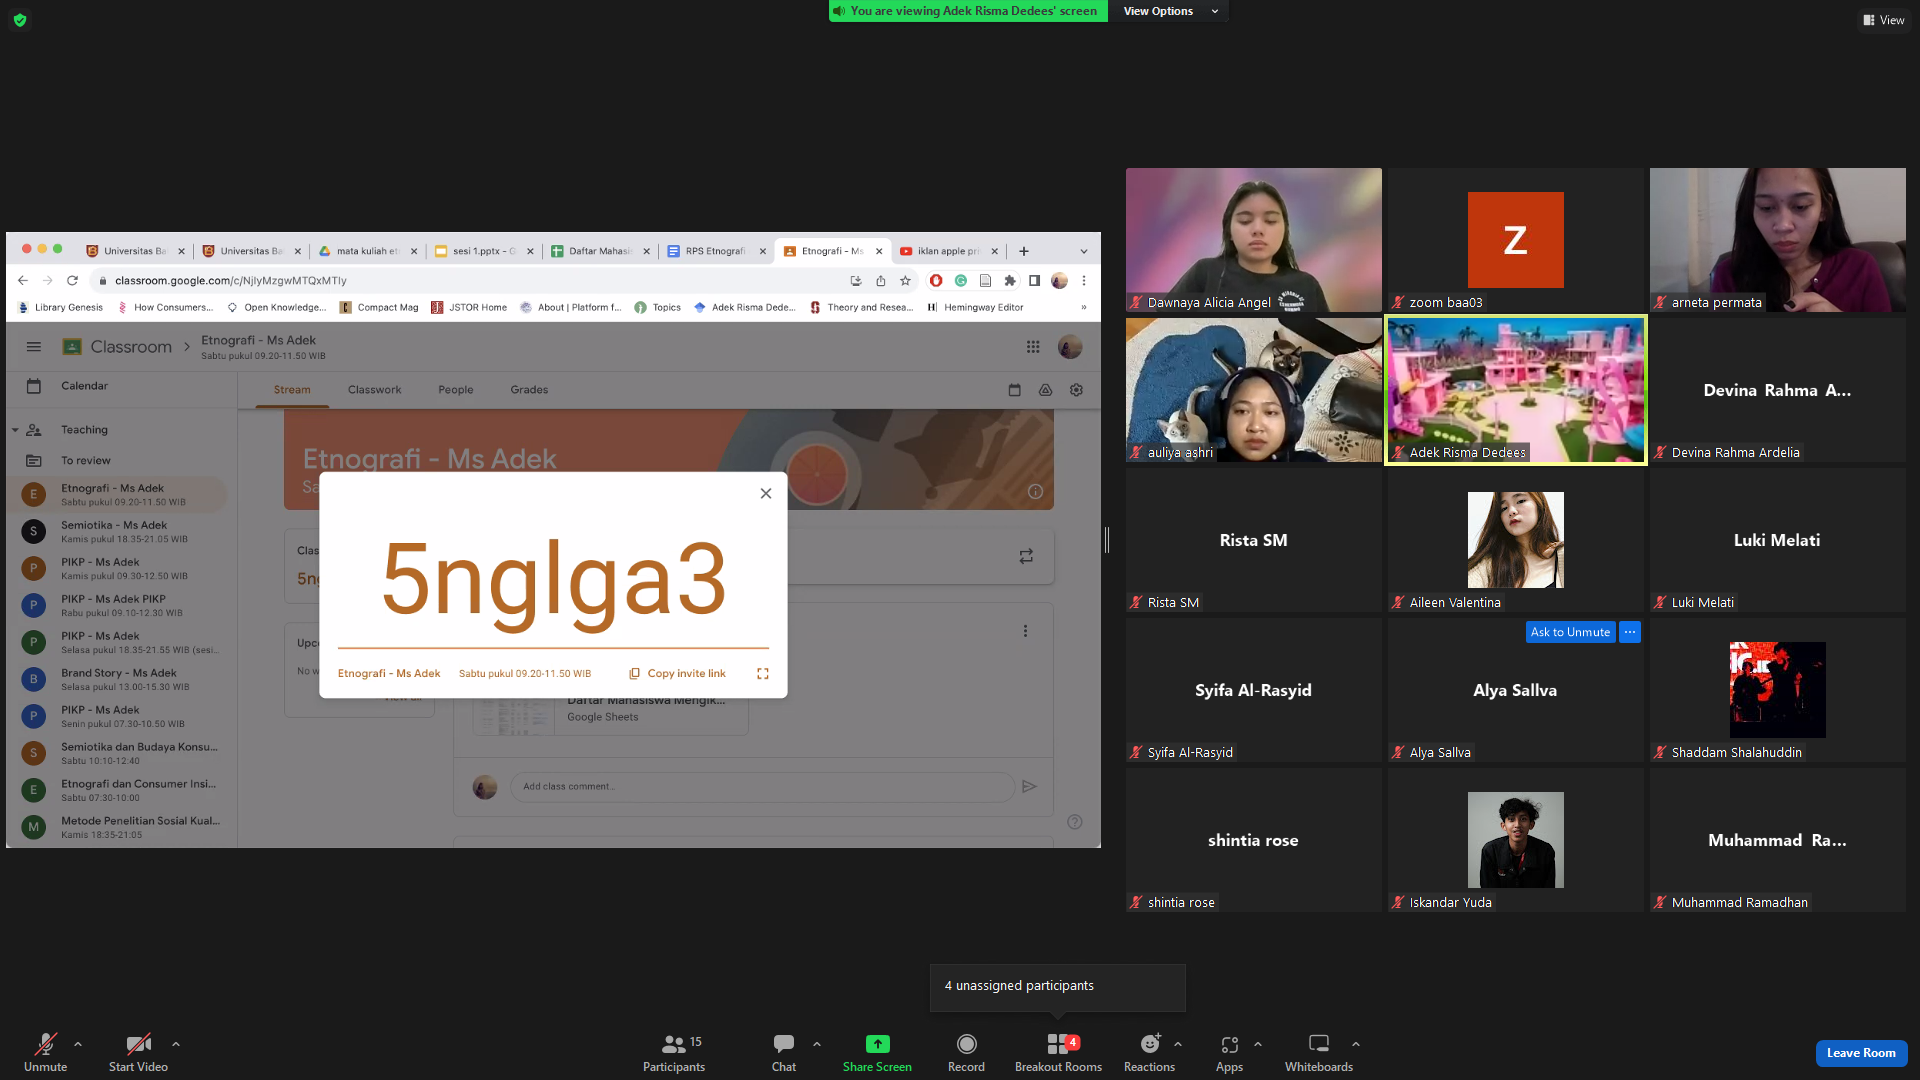Image resolution: width=1920 pixels, height=1080 pixels.
Task: Open video options arrow beside Start Video
Action: pyautogui.click(x=176, y=1044)
